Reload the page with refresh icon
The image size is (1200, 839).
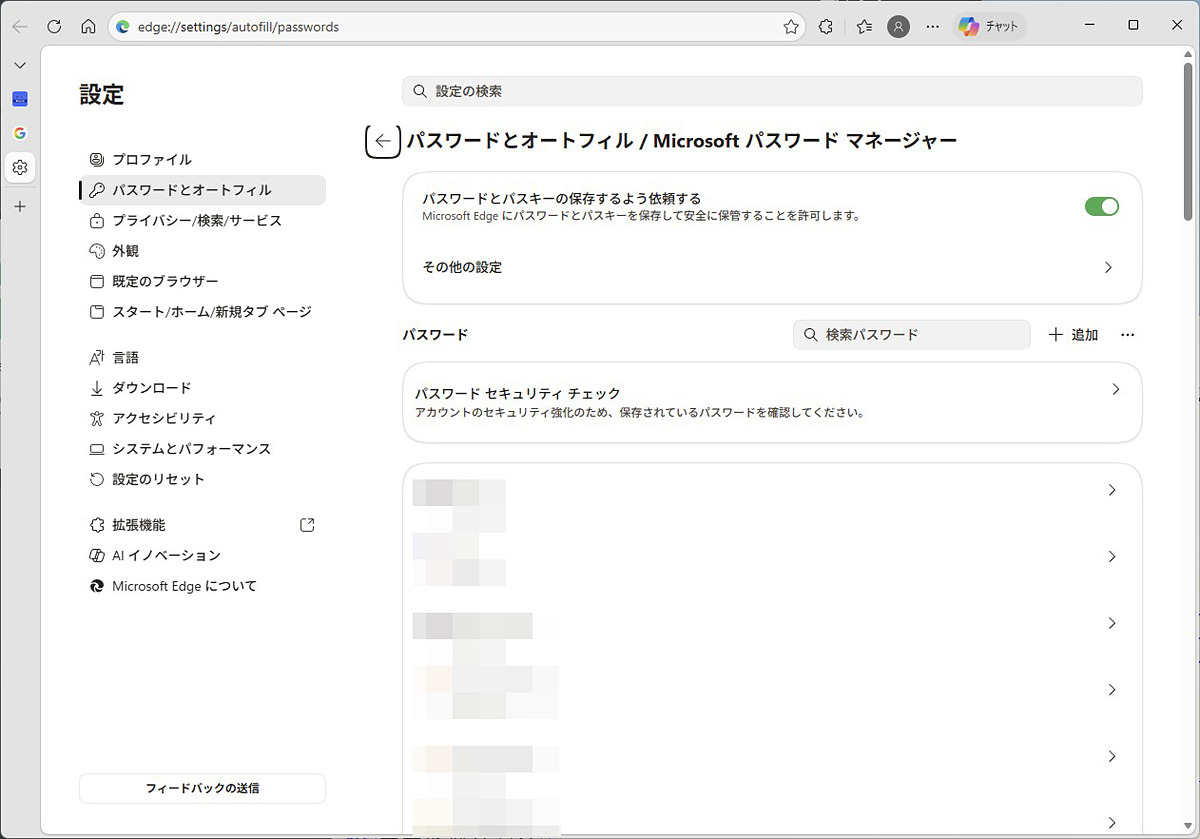(x=54, y=27)
